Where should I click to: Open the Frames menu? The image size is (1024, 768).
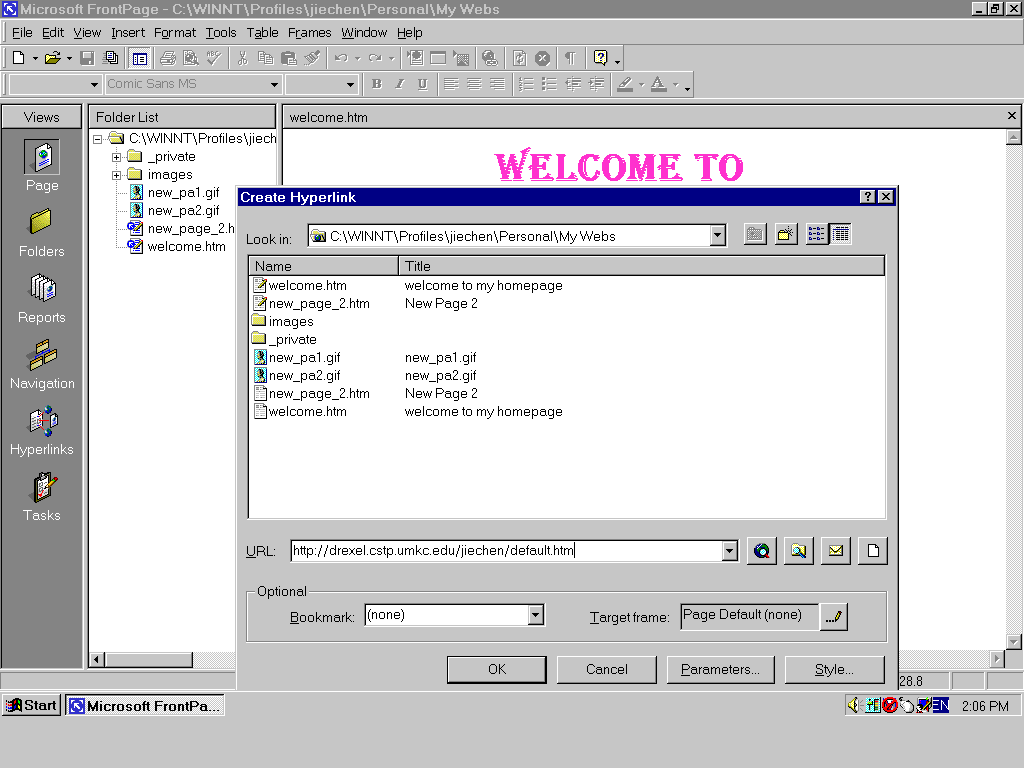309,33
